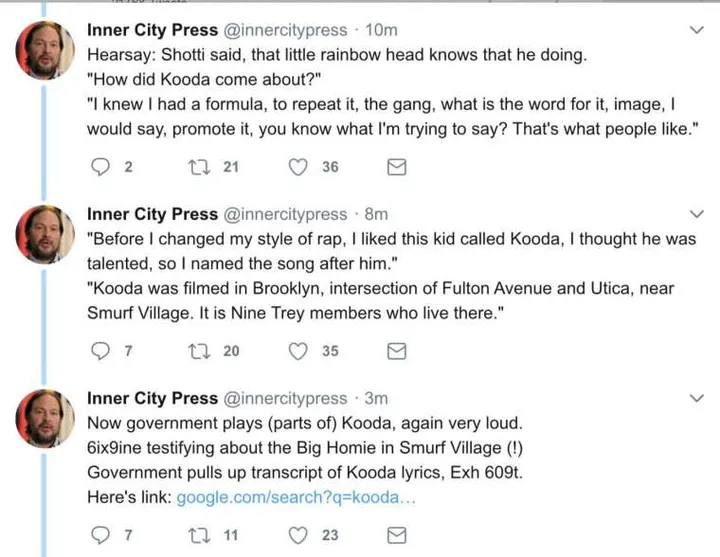Click @innercitypress handle on the 3m tweet
720x557 pixels.
[x=284, y=398]
